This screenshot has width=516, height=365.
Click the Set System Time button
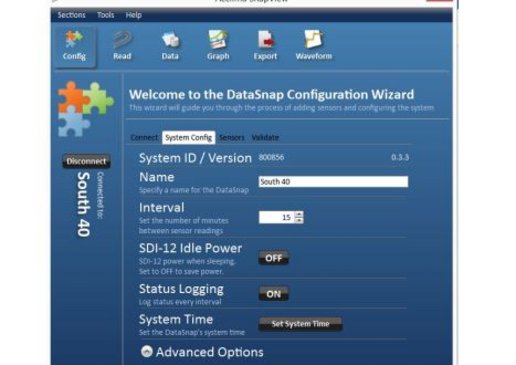(300, 324)
